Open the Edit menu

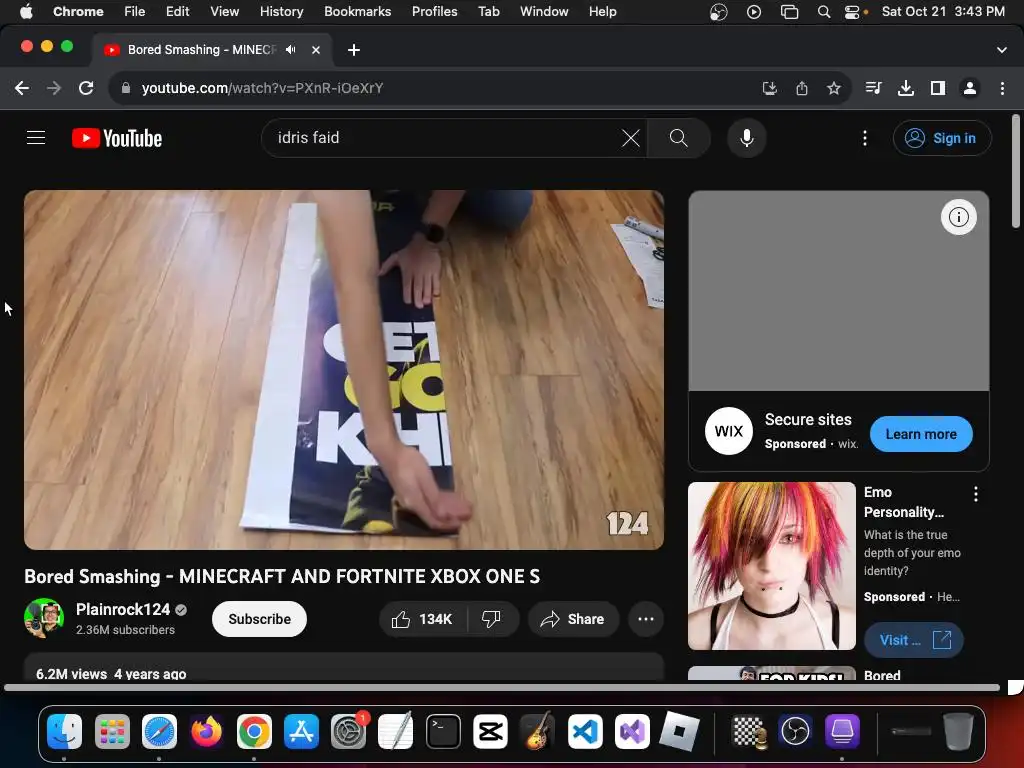(x=177, y=12)
